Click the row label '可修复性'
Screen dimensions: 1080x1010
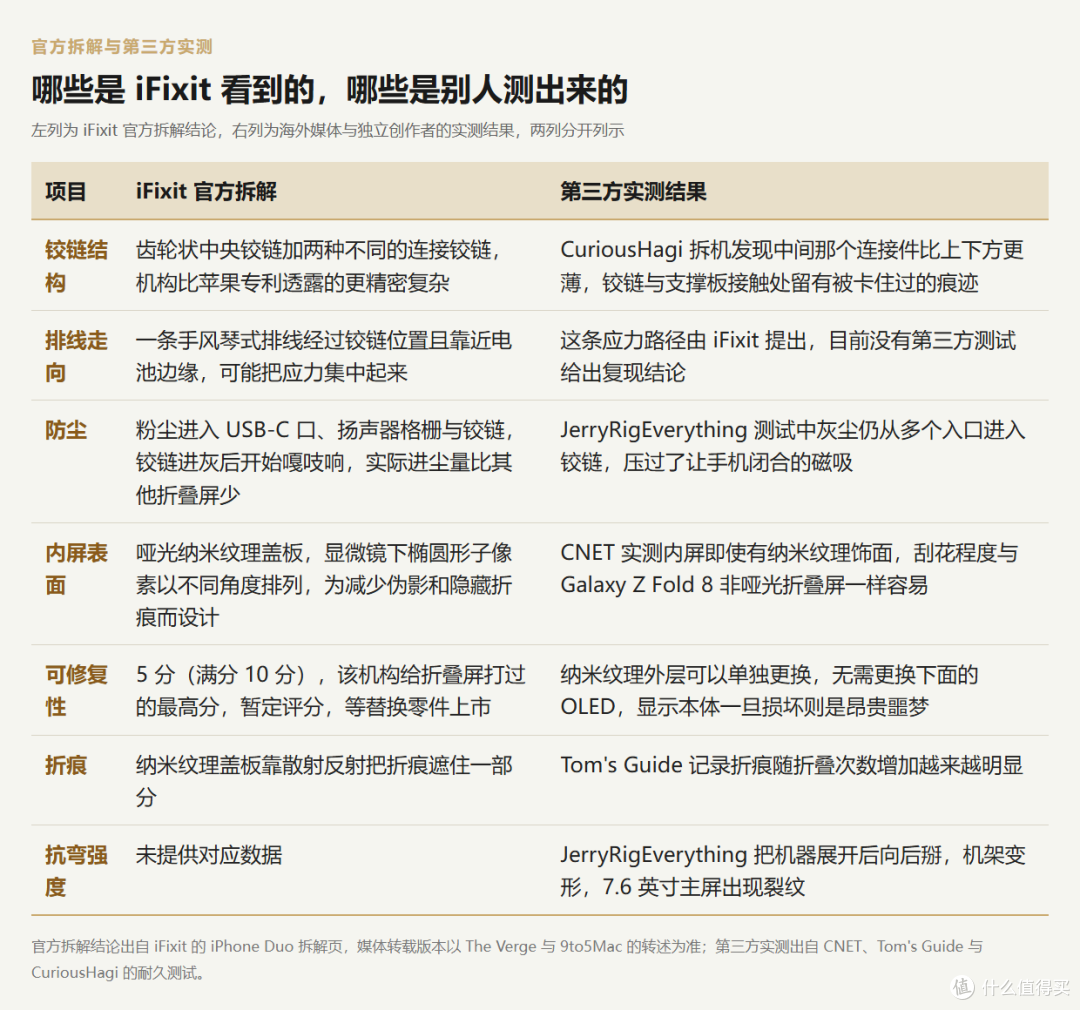pyautogui.click(x=76, y=690)
